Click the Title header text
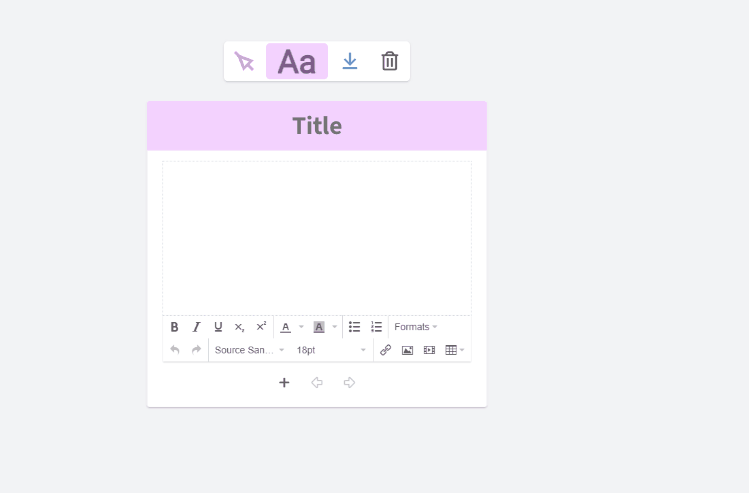Image resolution: width=749 pixels, height=493 pixels. click(317, 126)
